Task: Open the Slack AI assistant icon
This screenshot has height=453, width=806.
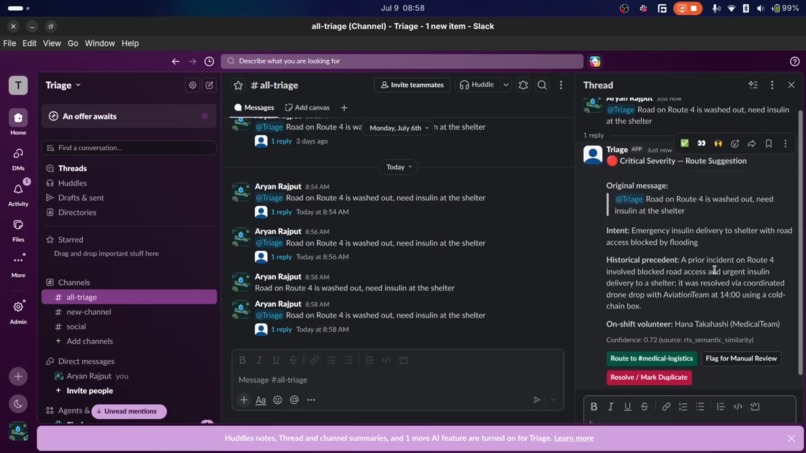Action: click(595, 61)
